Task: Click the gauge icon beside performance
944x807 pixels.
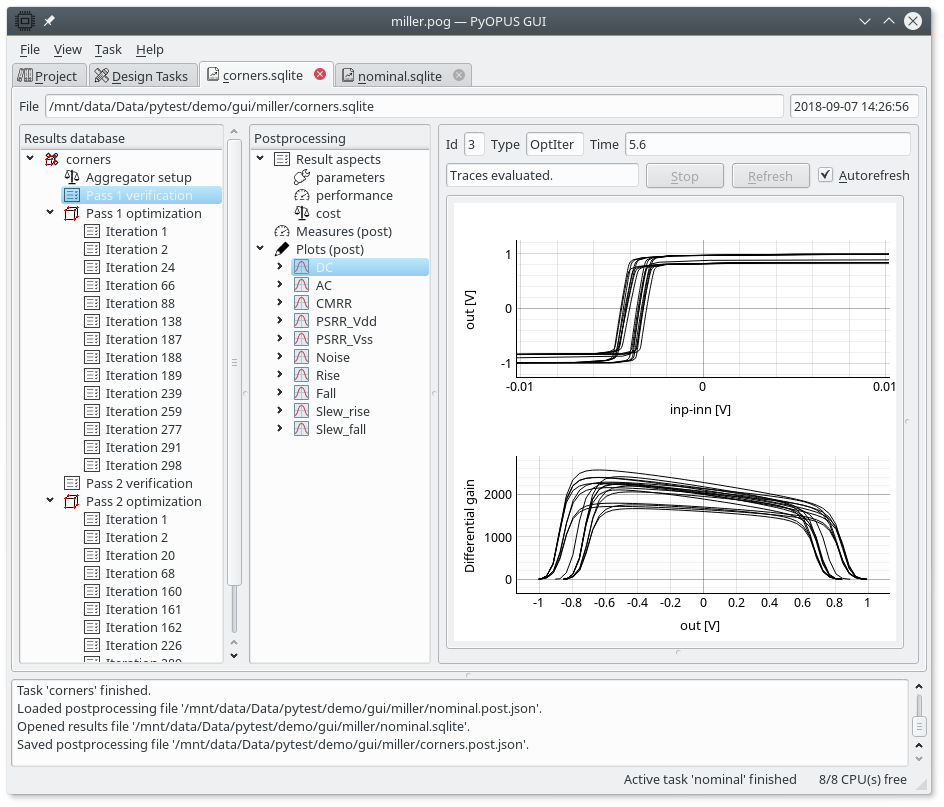Action: (302, 195)
